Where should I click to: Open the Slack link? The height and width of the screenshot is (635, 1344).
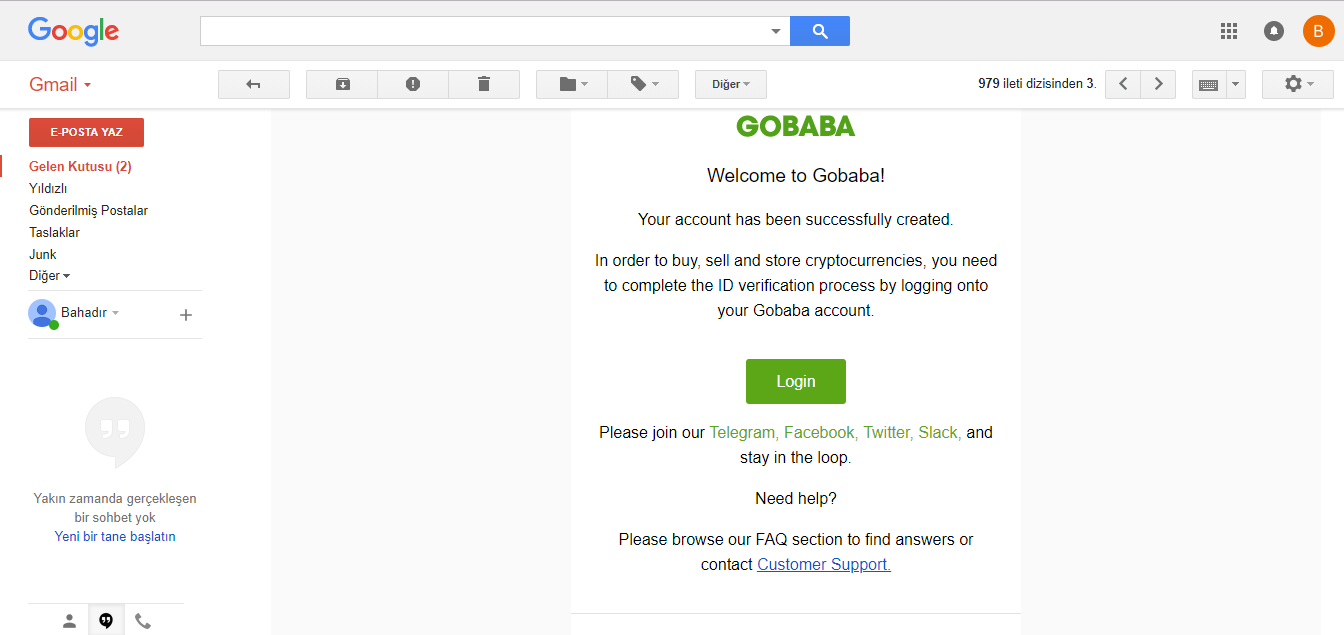pyautogui.click(x=940, y=433)
